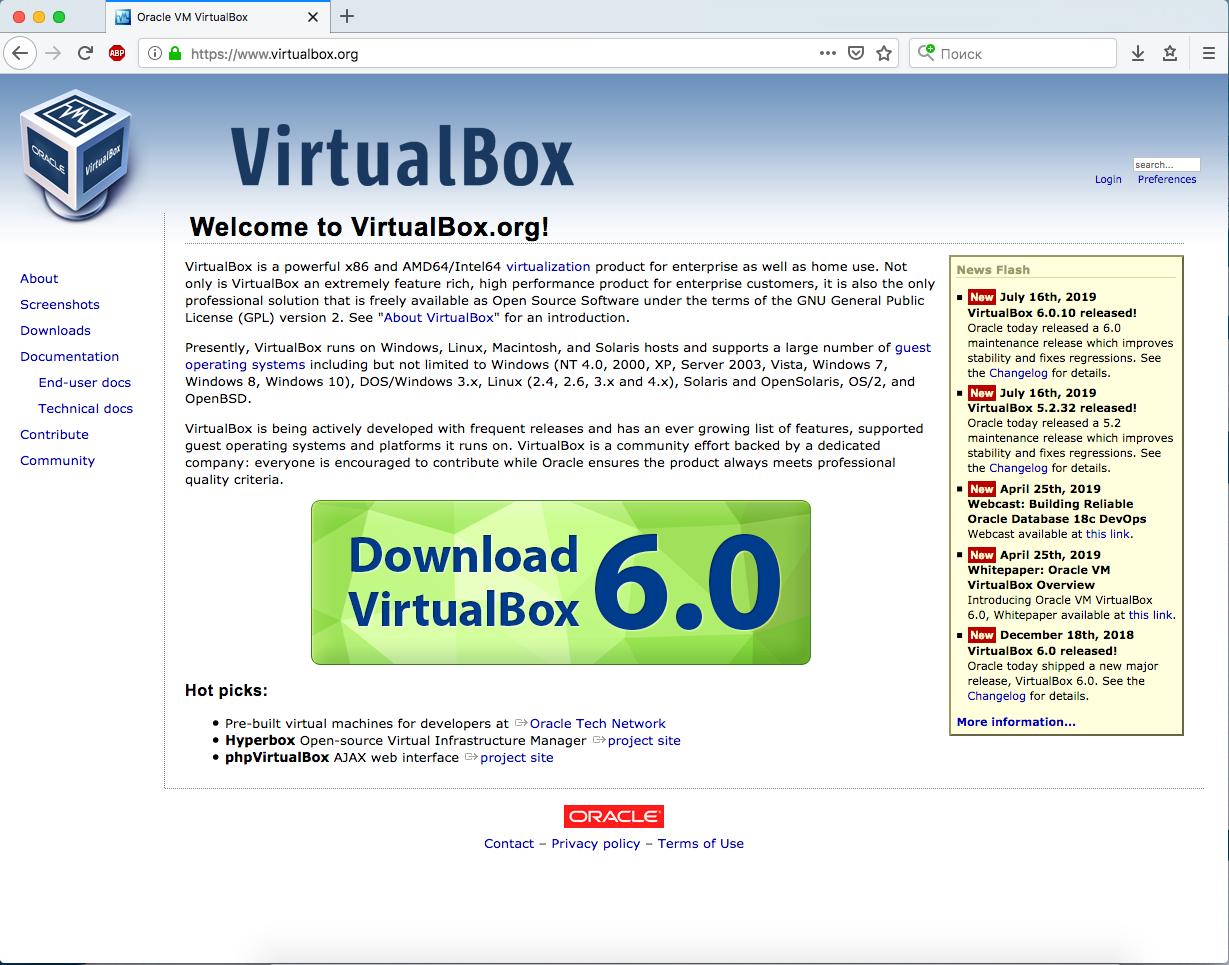This screenshot has height=965, width=1229.
Task: Open the downloads arrow icon in toolbar
Action: click(1138, 53)
